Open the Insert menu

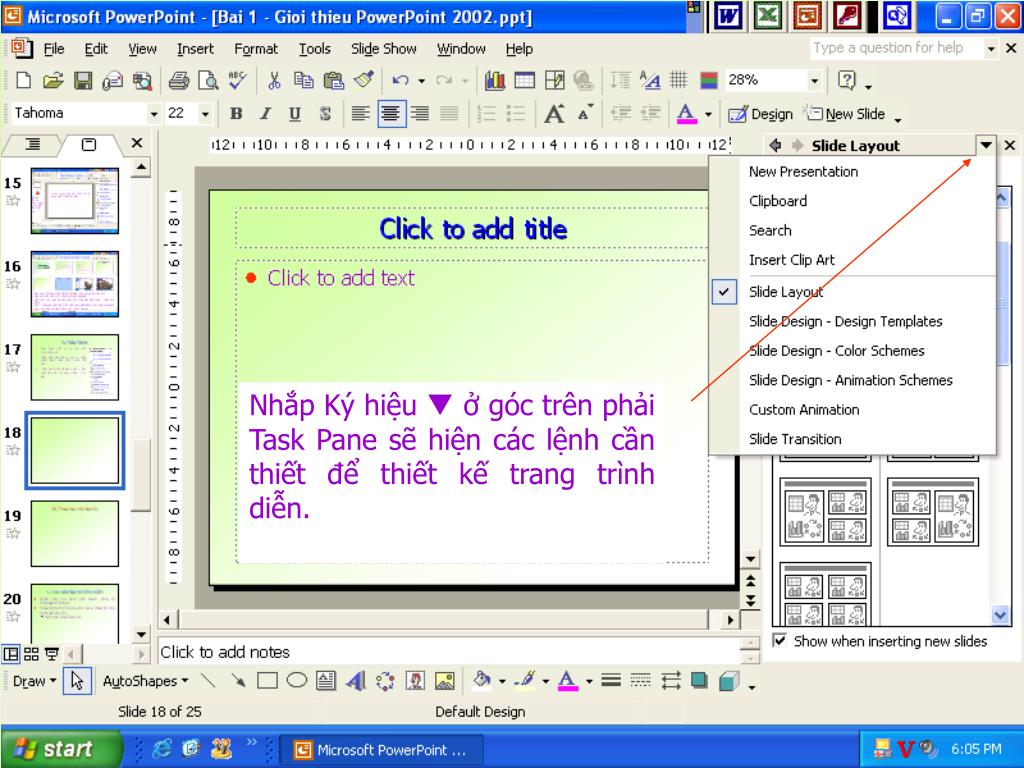pyautogui.click(x=195, y=49)
